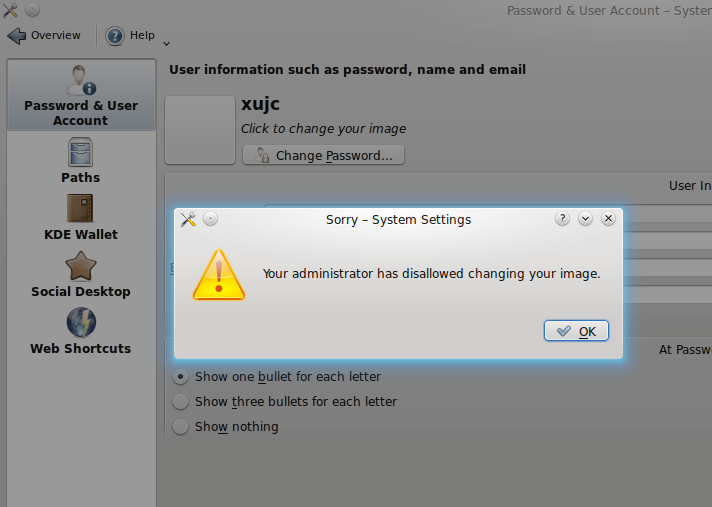Click the blue Help question mark icon

tap(115, 35)
